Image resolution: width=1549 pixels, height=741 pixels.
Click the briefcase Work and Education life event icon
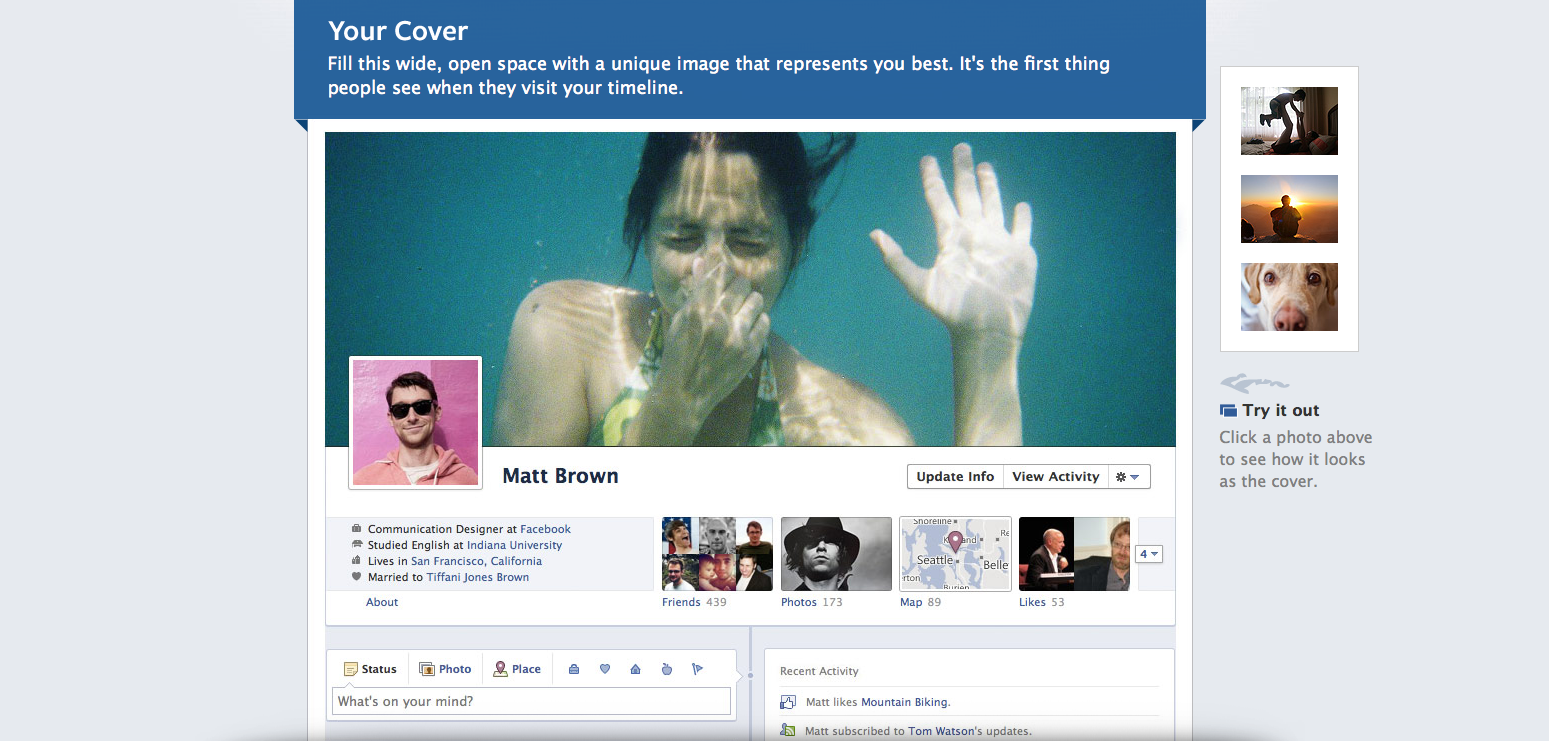coord(574,669)
